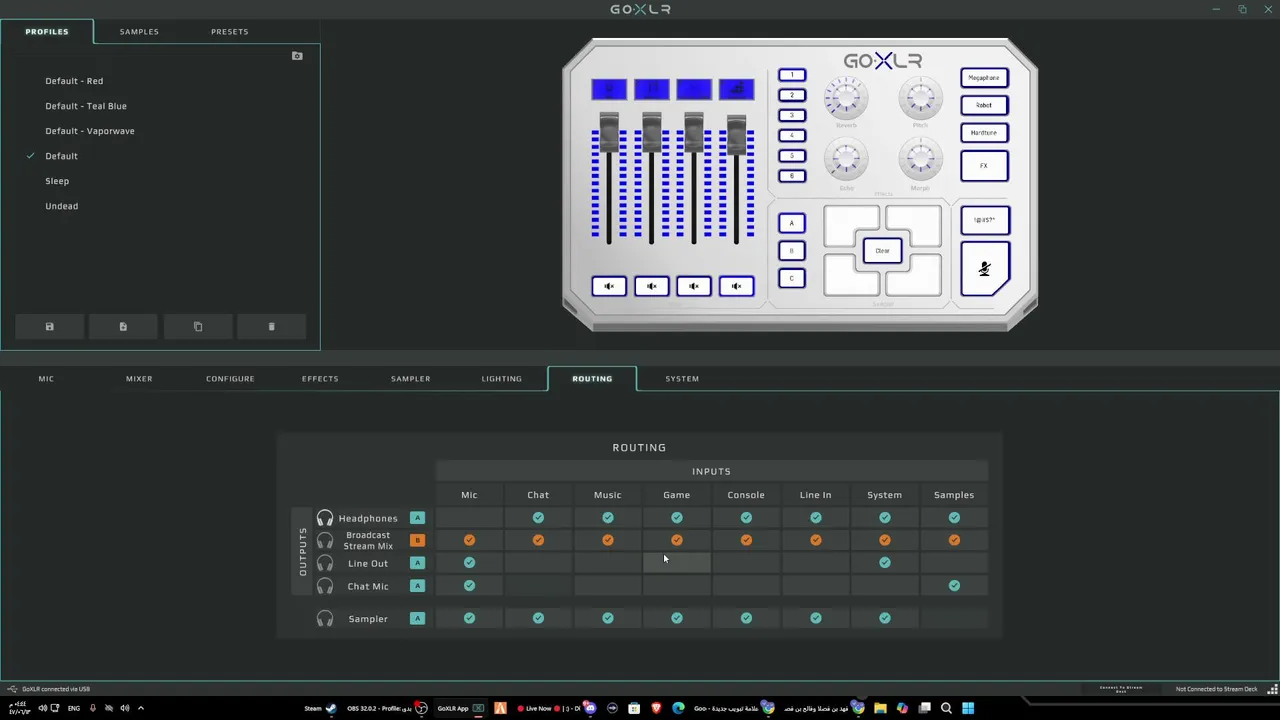
Task: Click the Pitch knob
Action: point(920,98)
